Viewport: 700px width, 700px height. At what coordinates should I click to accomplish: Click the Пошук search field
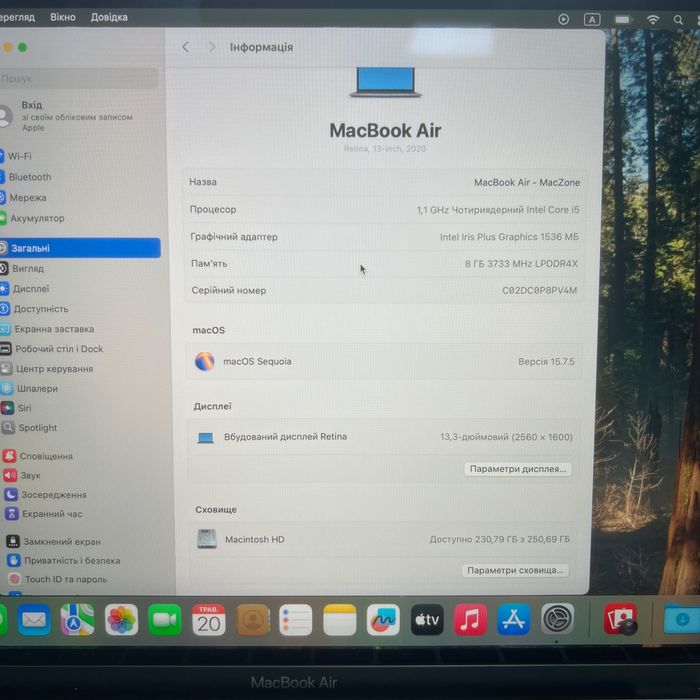point(78,79)
